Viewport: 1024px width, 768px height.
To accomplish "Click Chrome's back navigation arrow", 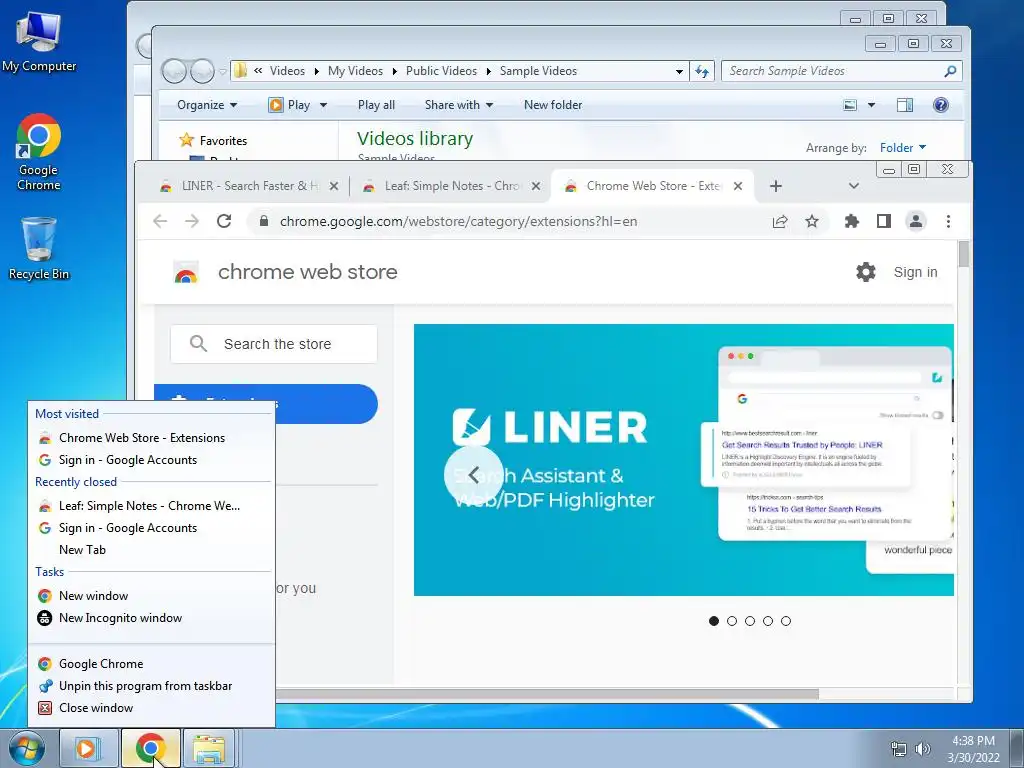I will [x=160, y=221].
